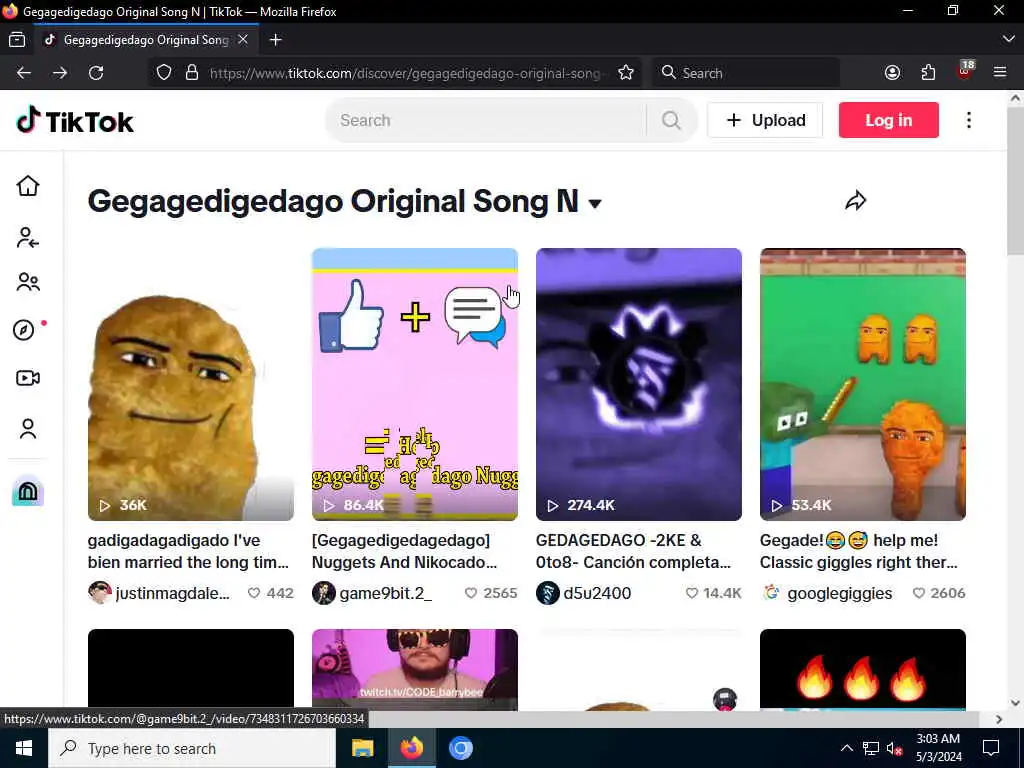Open Firefox View recent browsing icon
Viewport: 1024px width, 768px height.
click(17, 40)
